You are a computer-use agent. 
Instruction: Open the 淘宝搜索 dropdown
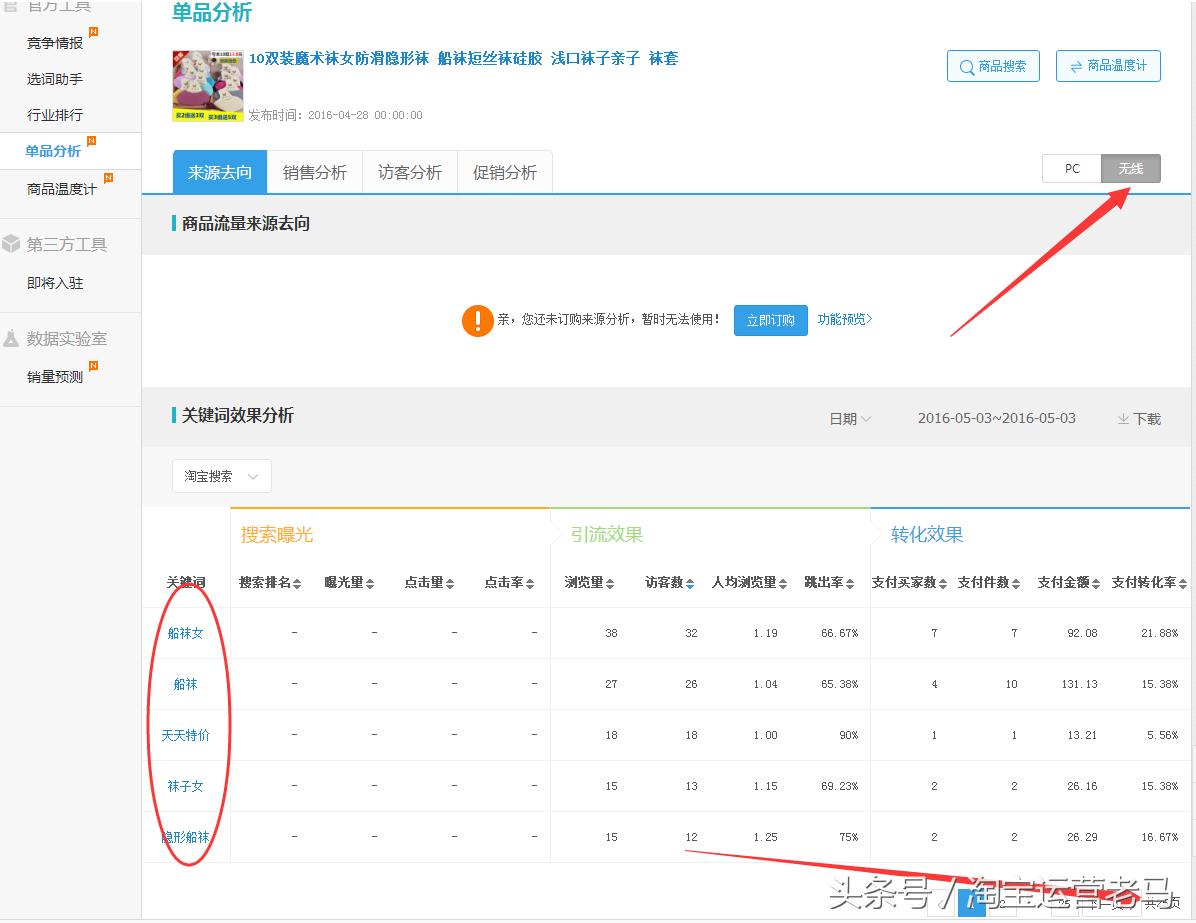point(221,476)
